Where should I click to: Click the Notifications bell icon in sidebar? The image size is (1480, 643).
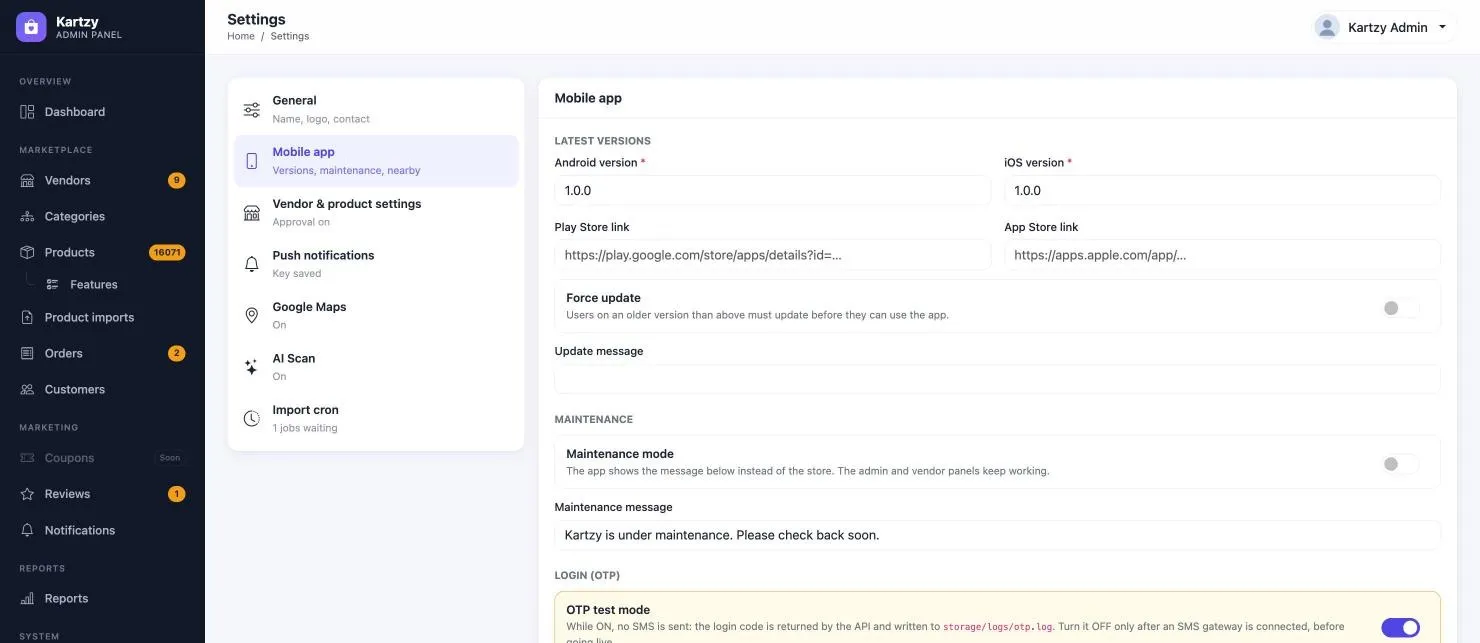pos(27,530)
